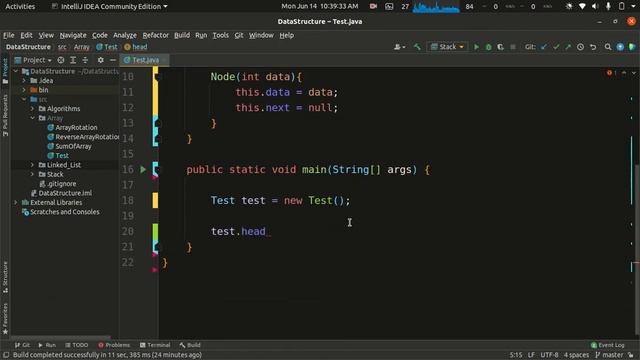
Task: Open the Run tool window button
Action: pyautogui.click(x=47, y=345)
